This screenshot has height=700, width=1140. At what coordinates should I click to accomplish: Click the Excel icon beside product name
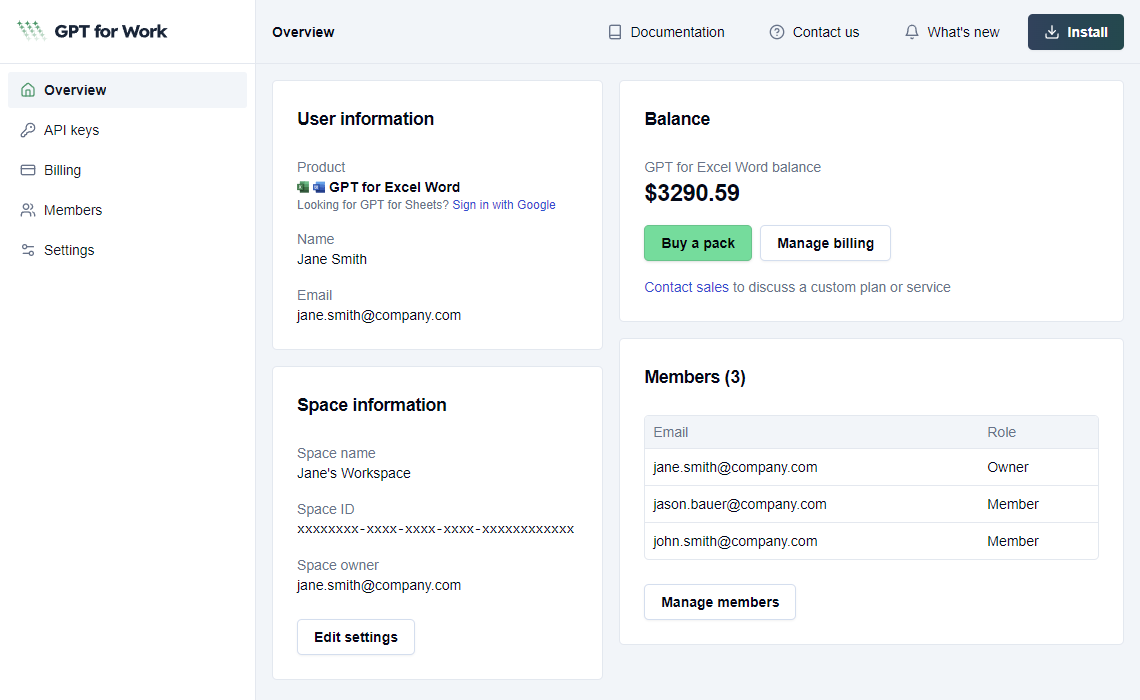[x=303, y=188]
